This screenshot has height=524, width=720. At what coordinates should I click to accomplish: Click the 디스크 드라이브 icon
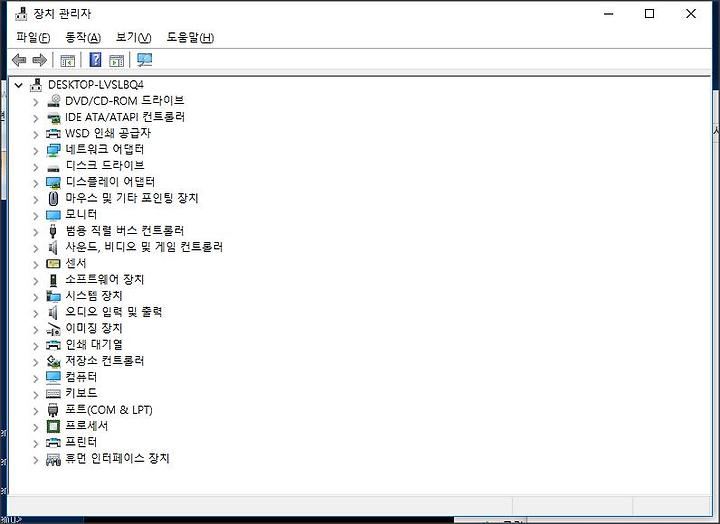(x=53, y=168)
